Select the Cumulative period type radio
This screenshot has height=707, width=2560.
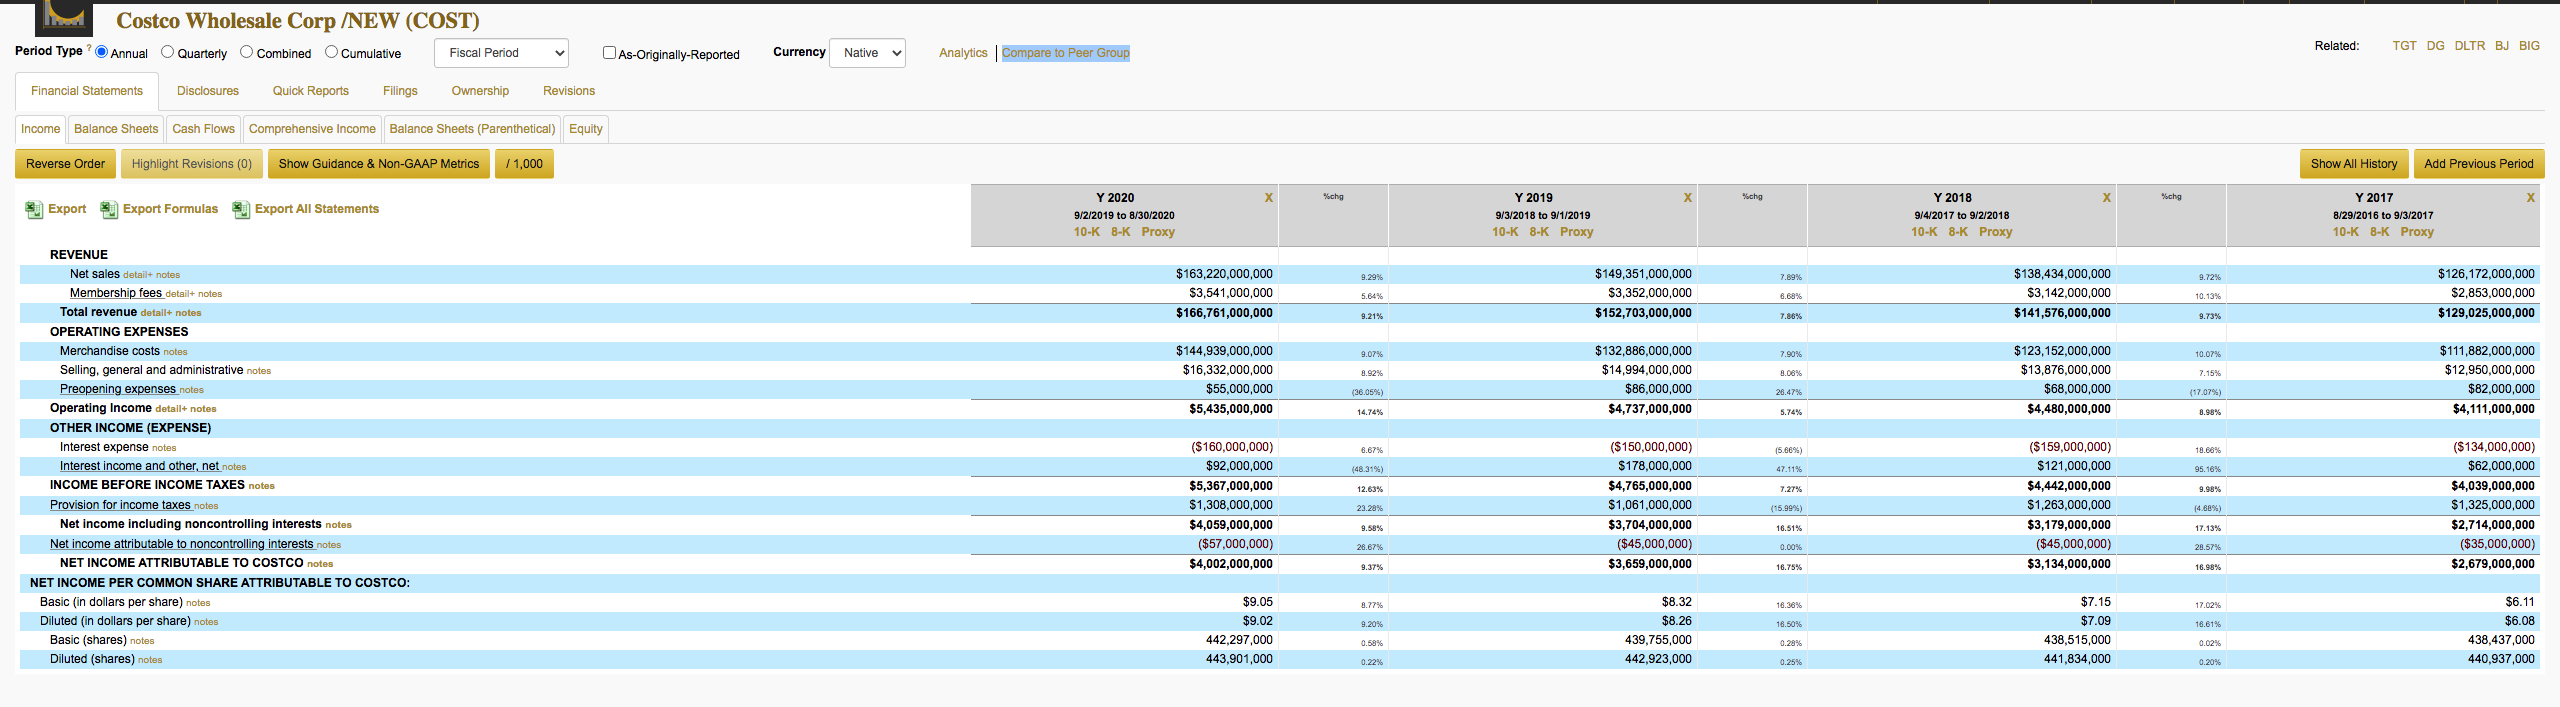pyautogui.click(x=331, y=52)
